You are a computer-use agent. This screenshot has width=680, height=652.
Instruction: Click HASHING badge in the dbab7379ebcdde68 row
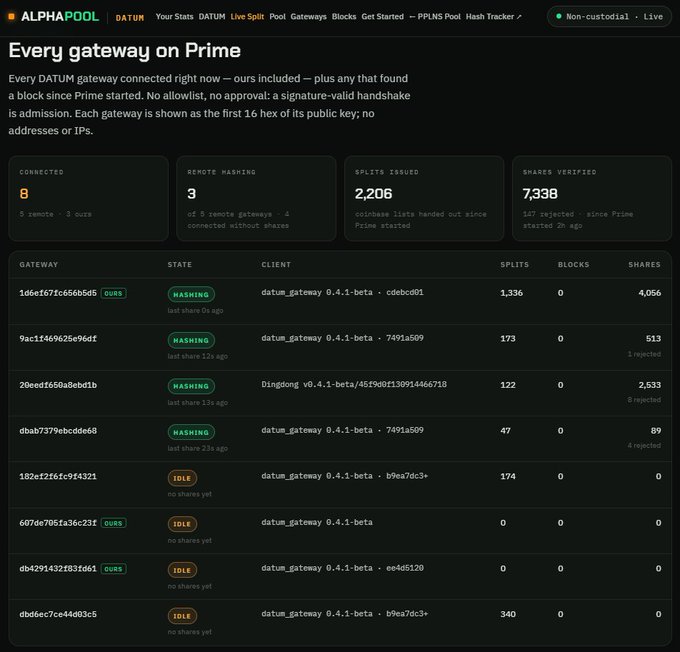pyautogui.click(x=191, y=432)
